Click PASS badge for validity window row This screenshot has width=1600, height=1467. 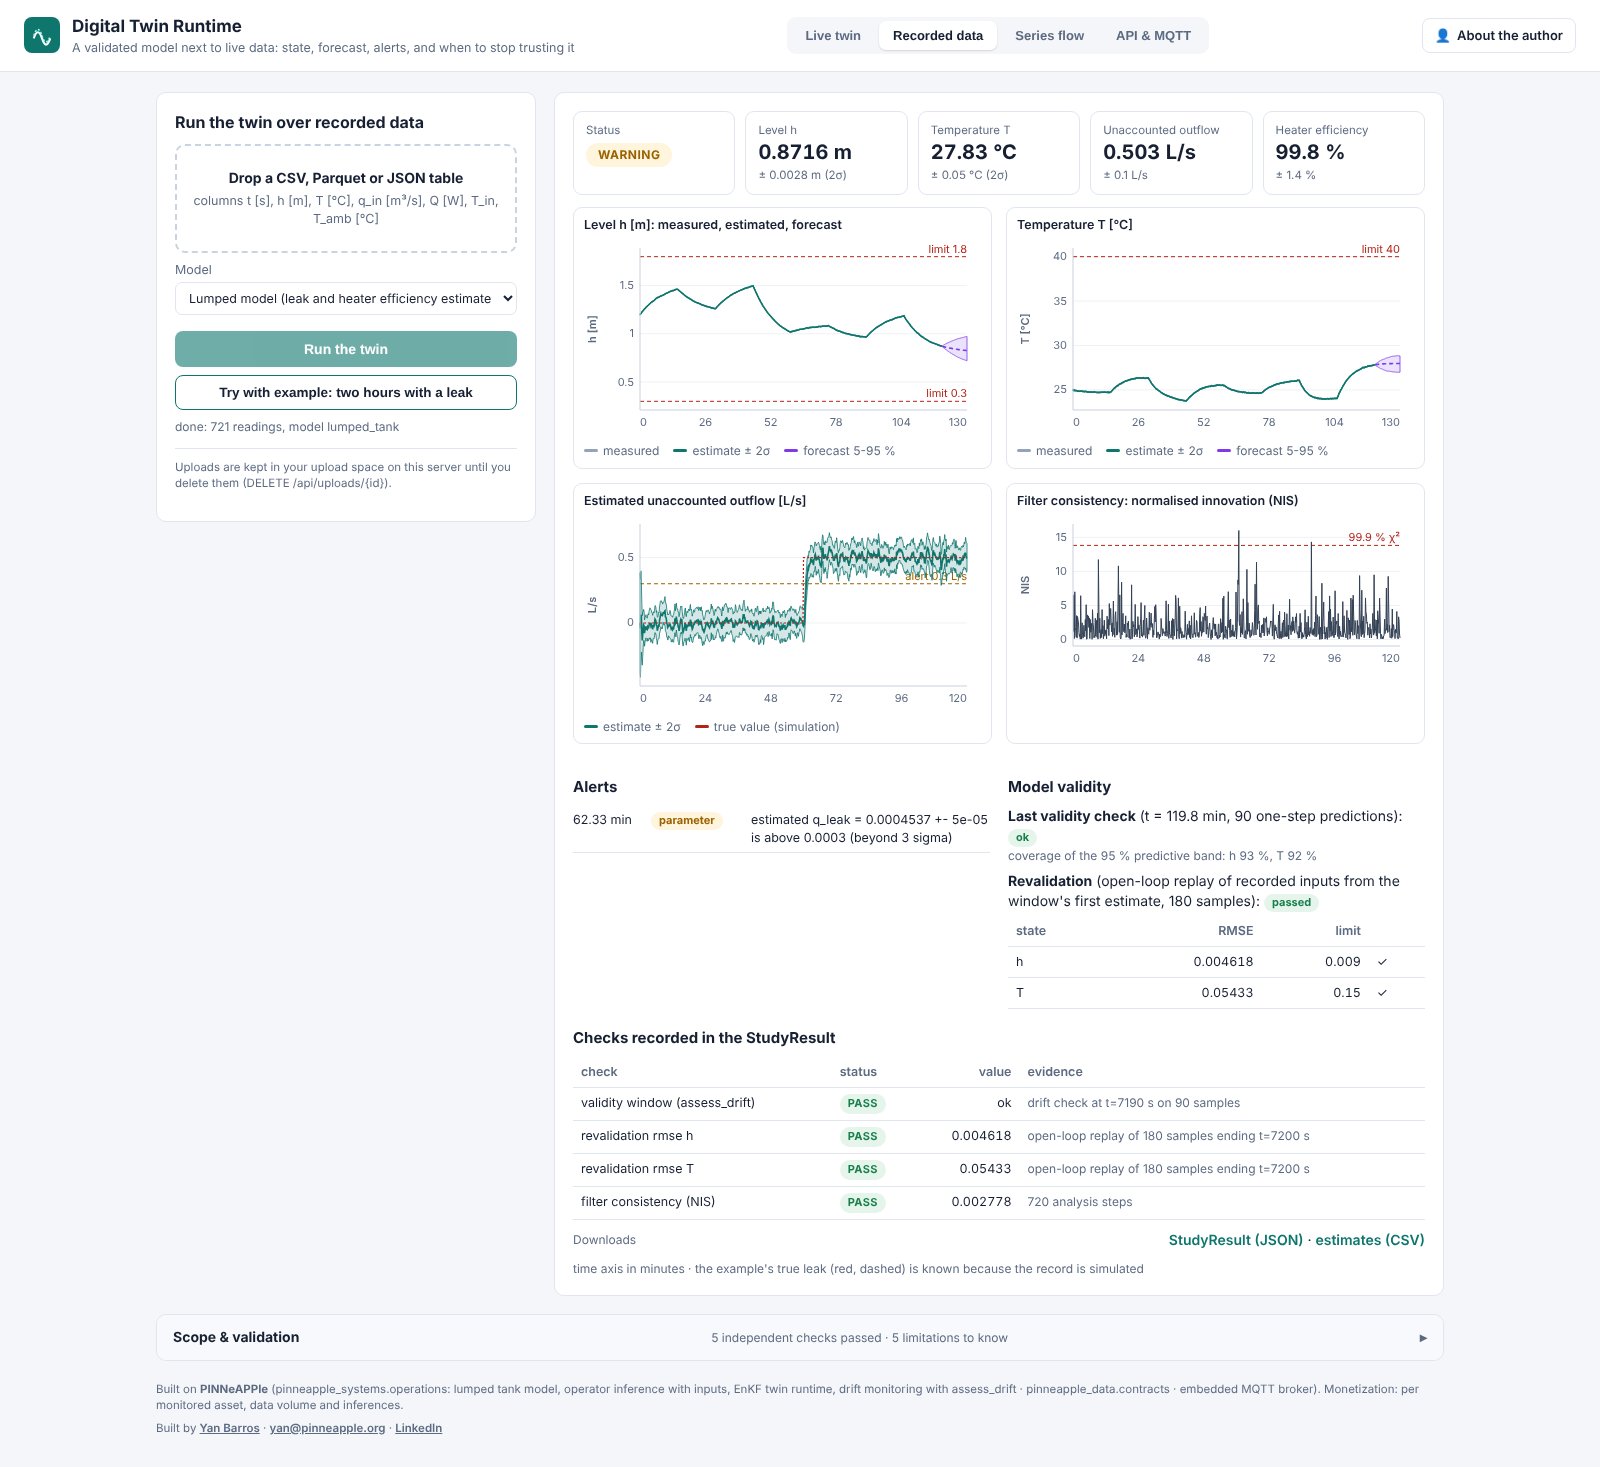tap(862, 1104)
